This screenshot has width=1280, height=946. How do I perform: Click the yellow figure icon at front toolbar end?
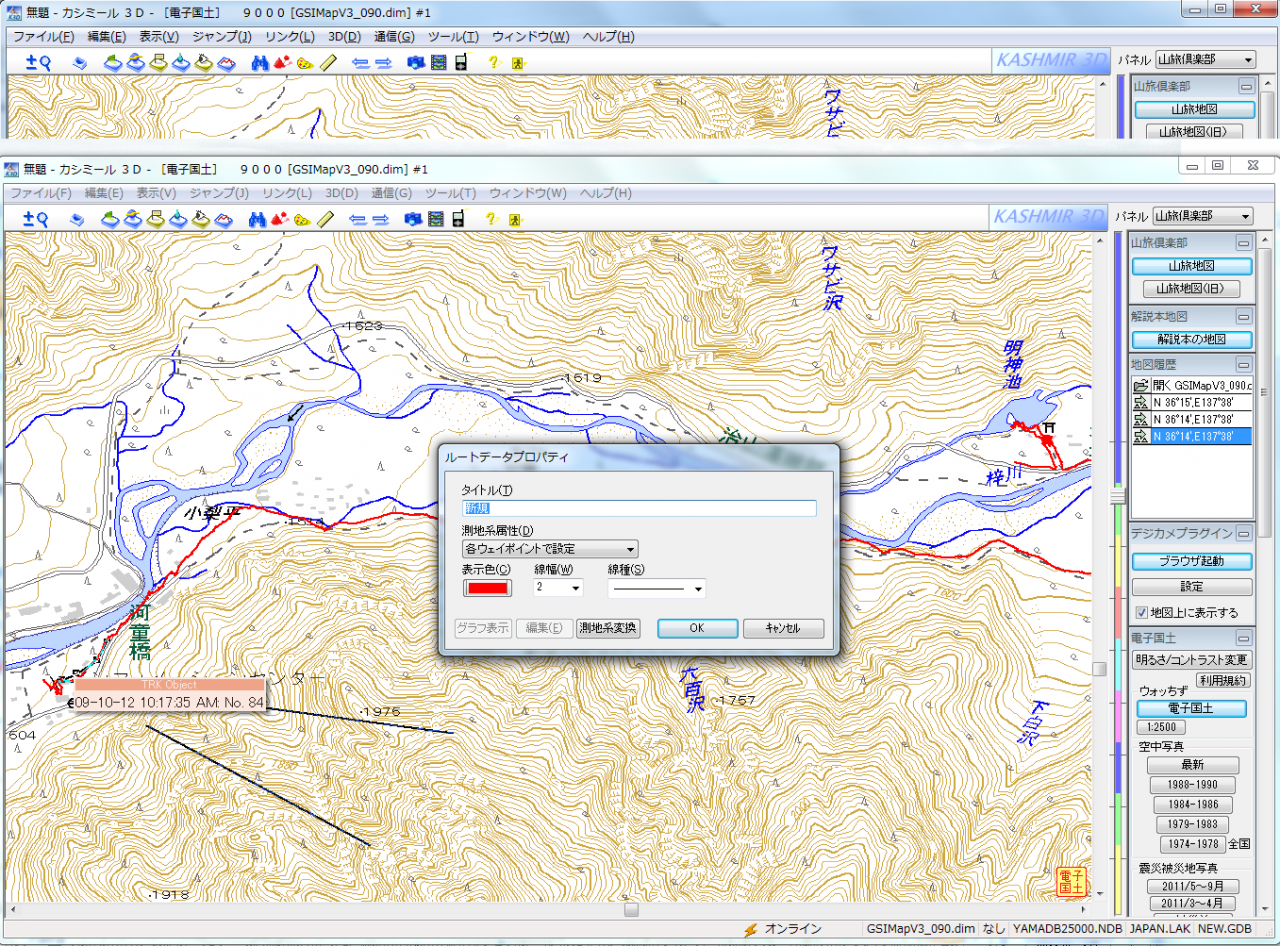pos(516,218)
